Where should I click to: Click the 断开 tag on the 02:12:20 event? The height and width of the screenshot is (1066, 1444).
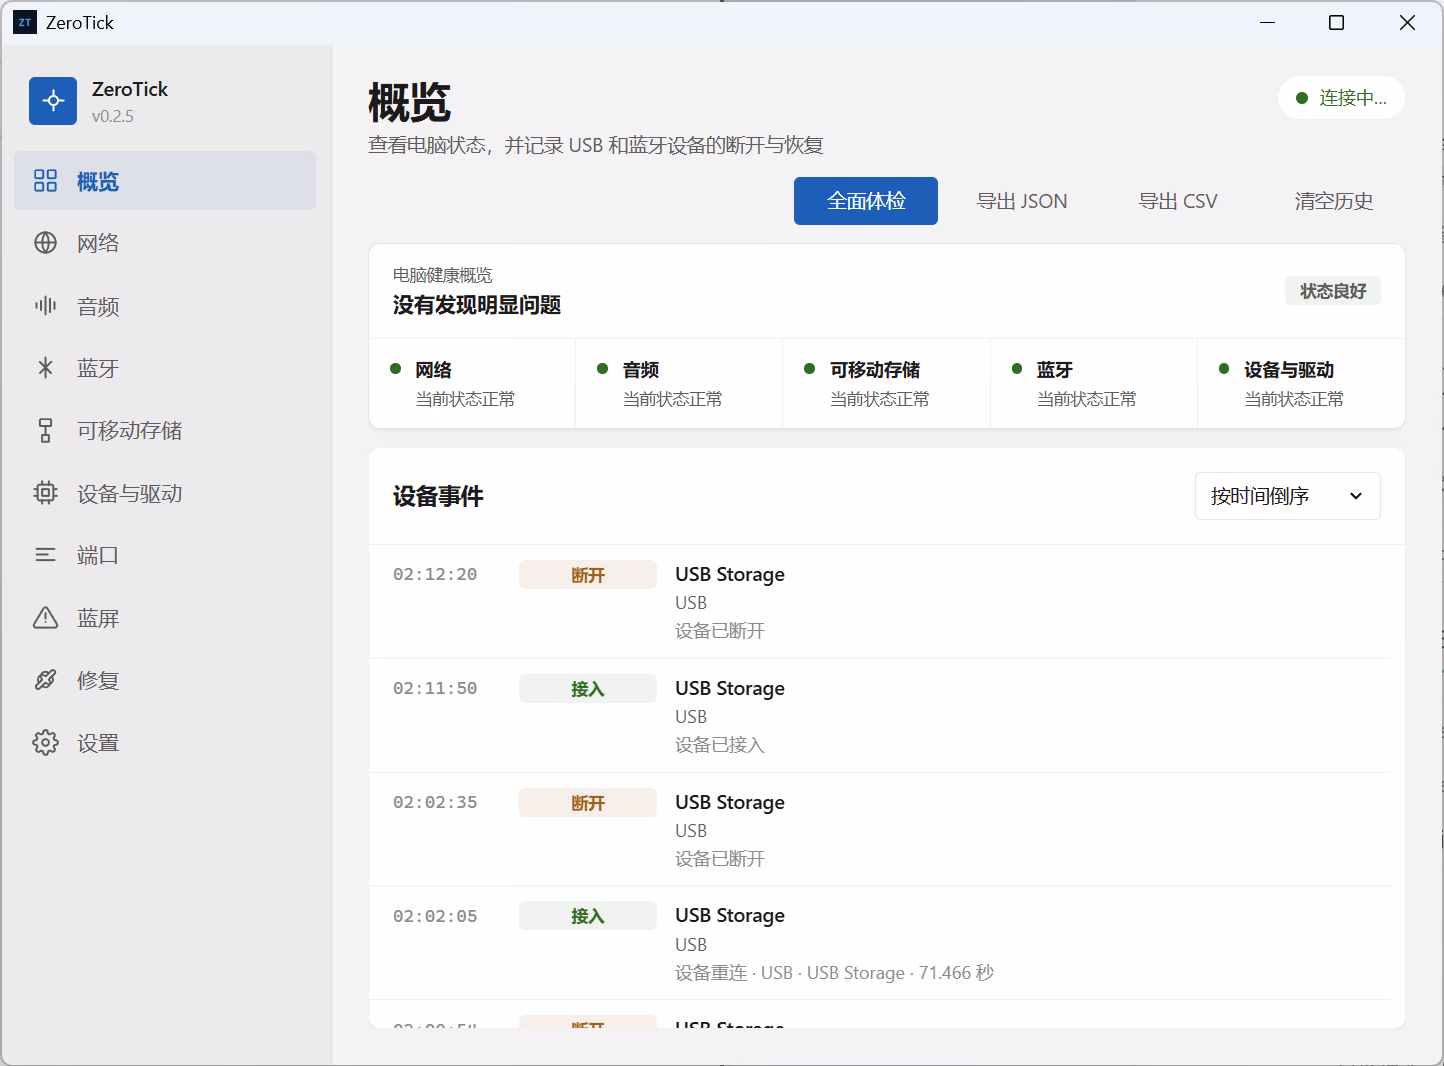(x=588, y=575)
